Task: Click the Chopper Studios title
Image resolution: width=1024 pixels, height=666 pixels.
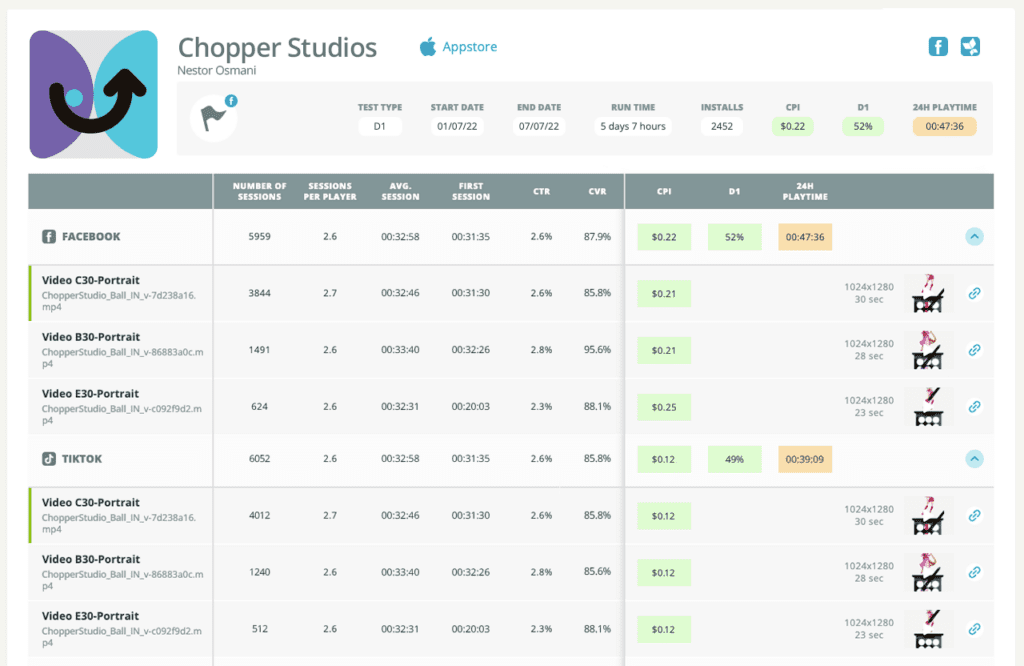Action: (278, 47)
